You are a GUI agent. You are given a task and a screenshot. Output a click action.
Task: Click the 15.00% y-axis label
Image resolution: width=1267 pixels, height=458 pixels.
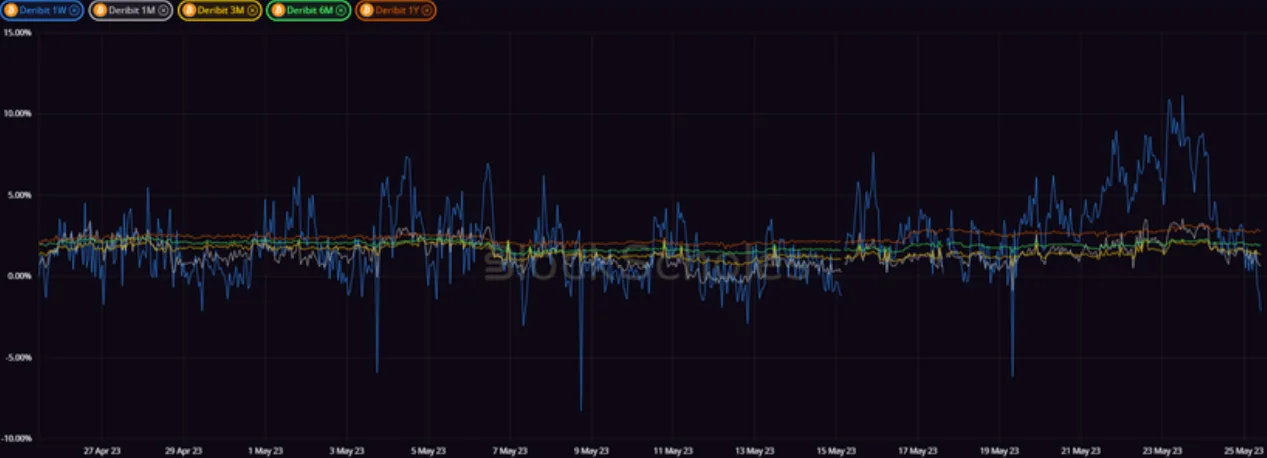[18, 32]
